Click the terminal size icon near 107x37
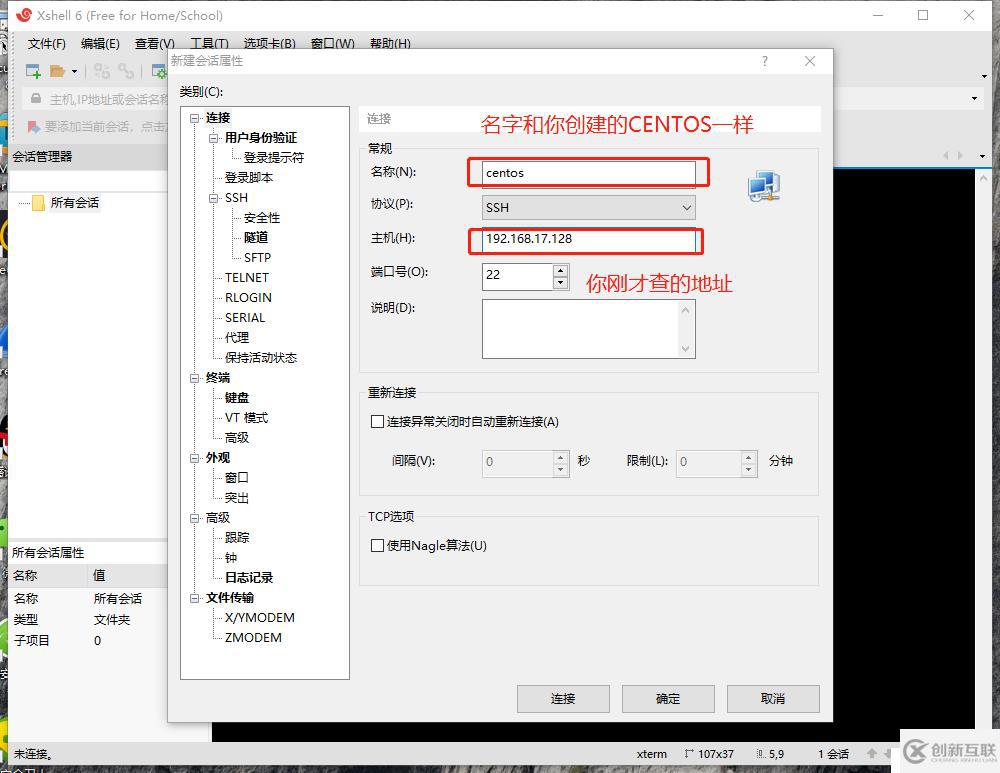 689,754
